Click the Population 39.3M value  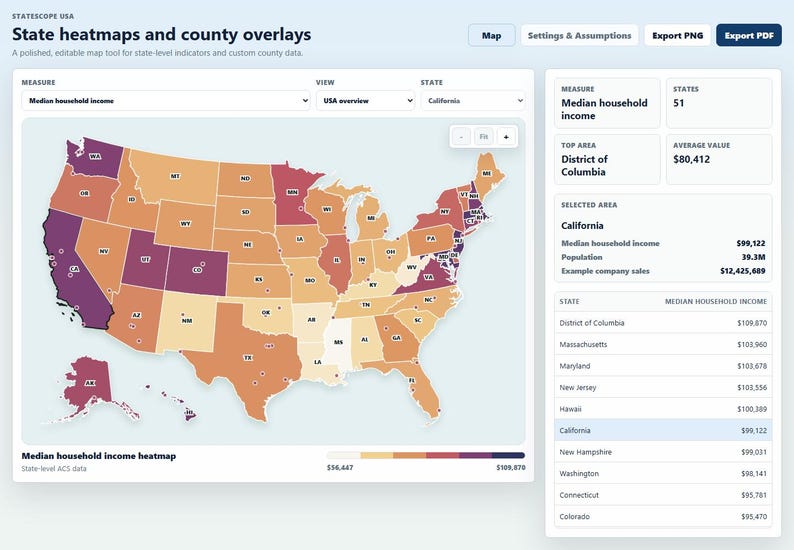(753, 257)
